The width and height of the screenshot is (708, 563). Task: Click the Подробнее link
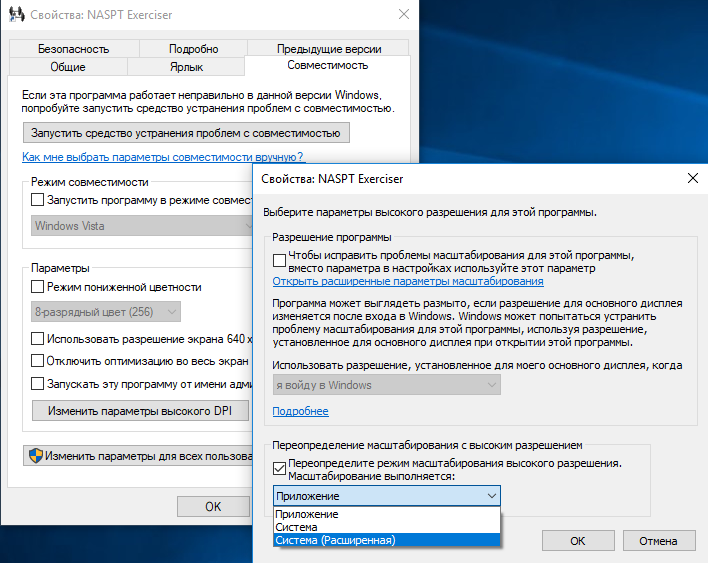coord(300,411)
